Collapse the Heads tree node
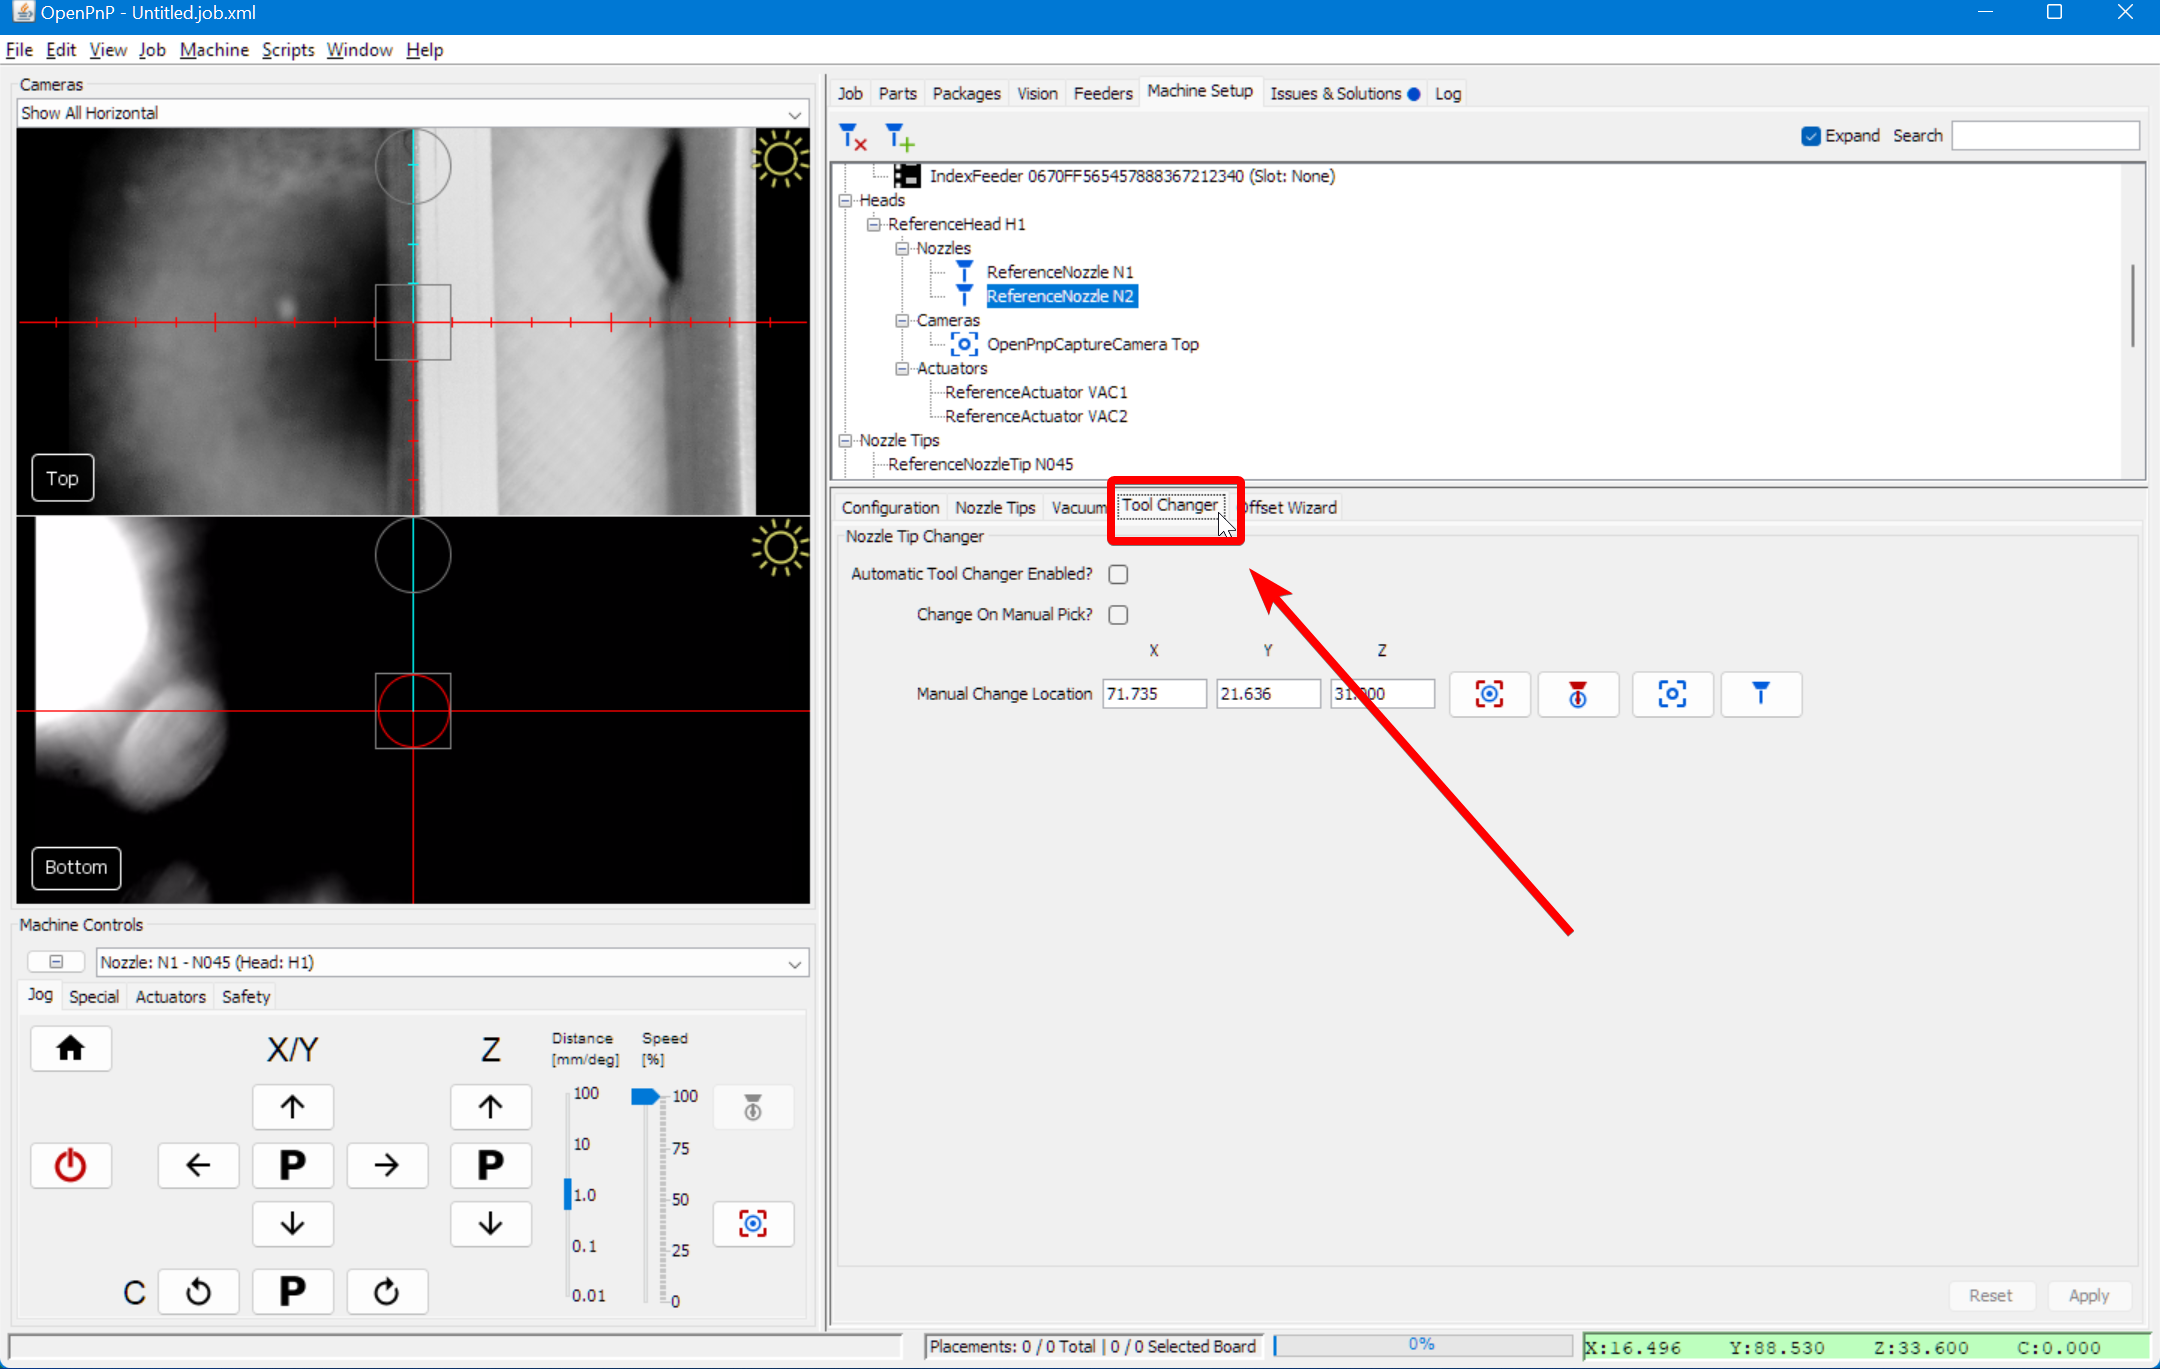The image size is (2160, 1369). pyautogui.click(x=846, y=200)
